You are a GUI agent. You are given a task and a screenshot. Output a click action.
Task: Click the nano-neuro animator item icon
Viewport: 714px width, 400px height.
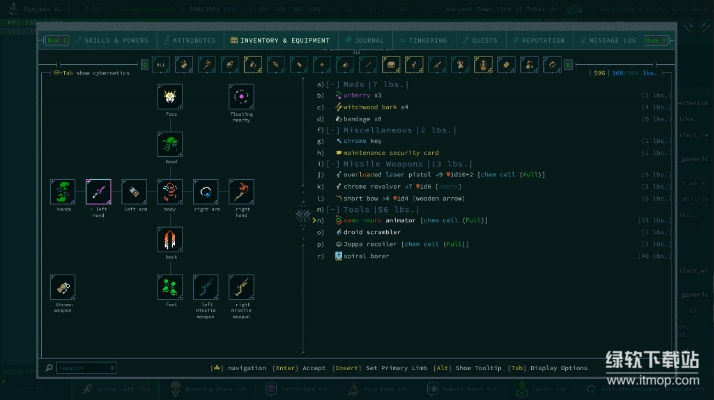[338, 221]
